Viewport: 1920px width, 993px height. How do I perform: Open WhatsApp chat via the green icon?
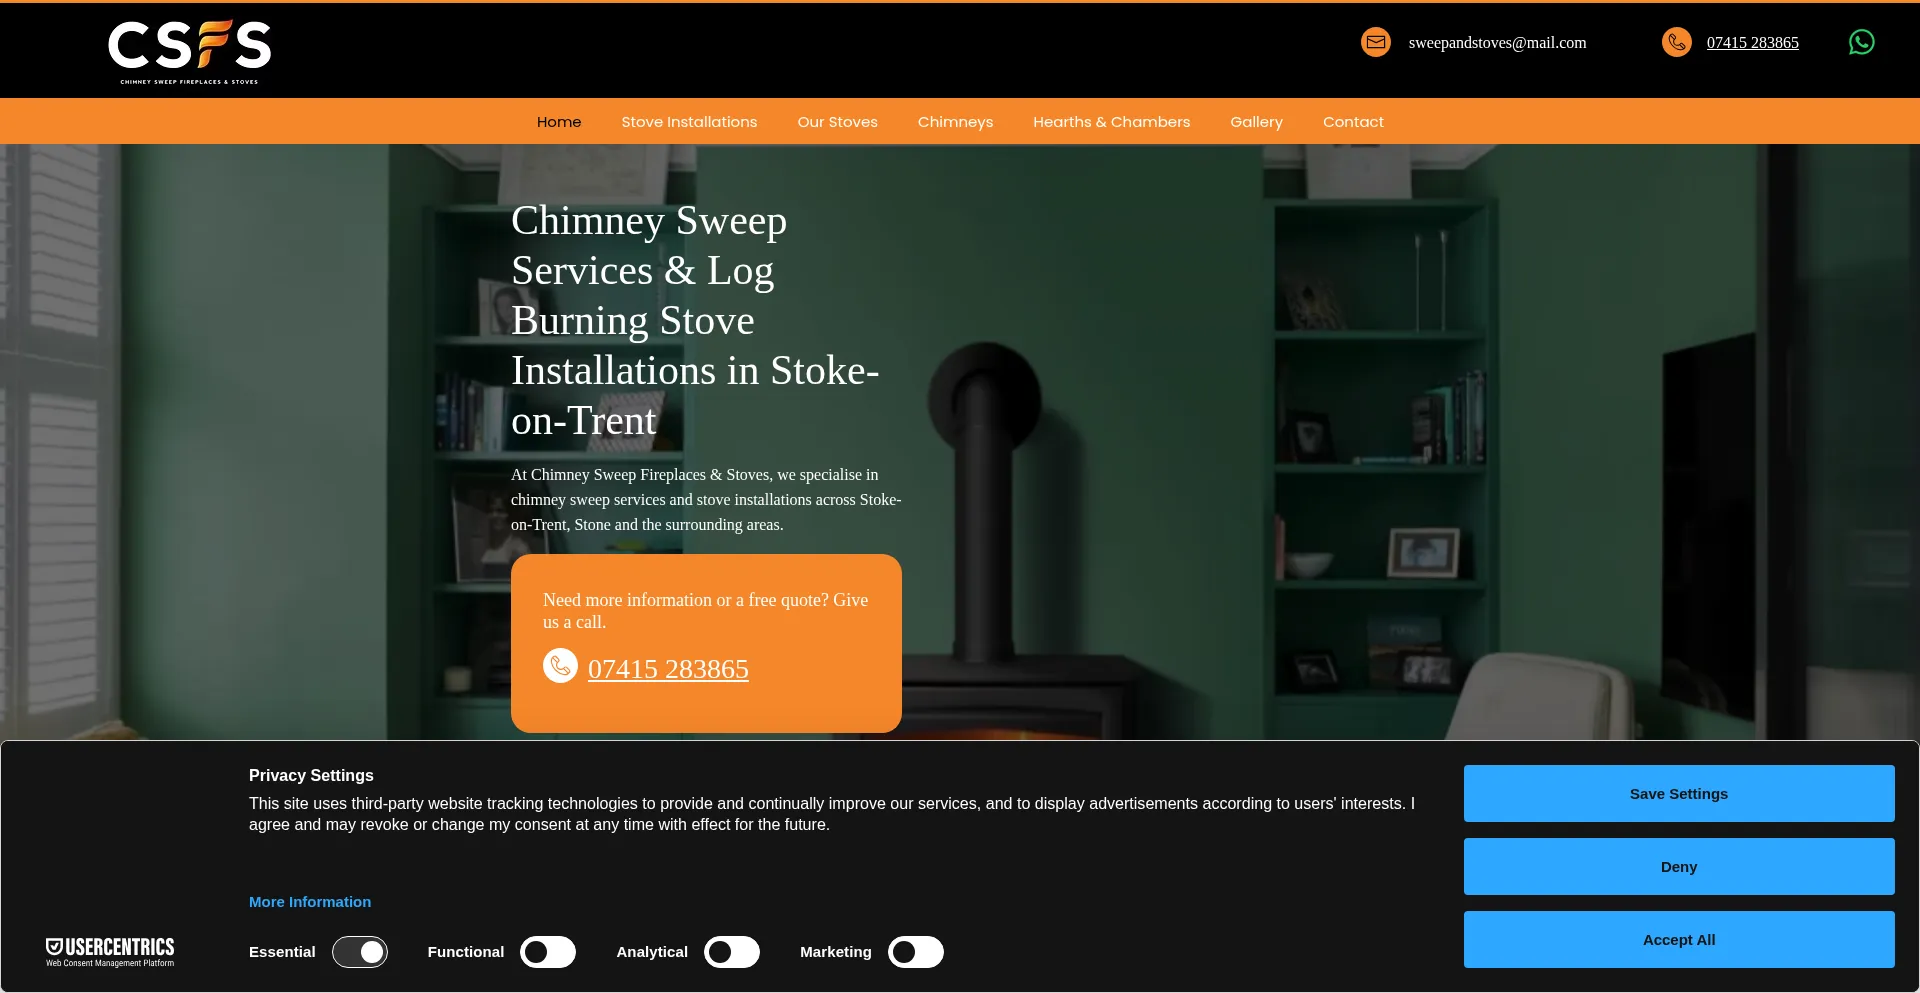point(1861,42)
